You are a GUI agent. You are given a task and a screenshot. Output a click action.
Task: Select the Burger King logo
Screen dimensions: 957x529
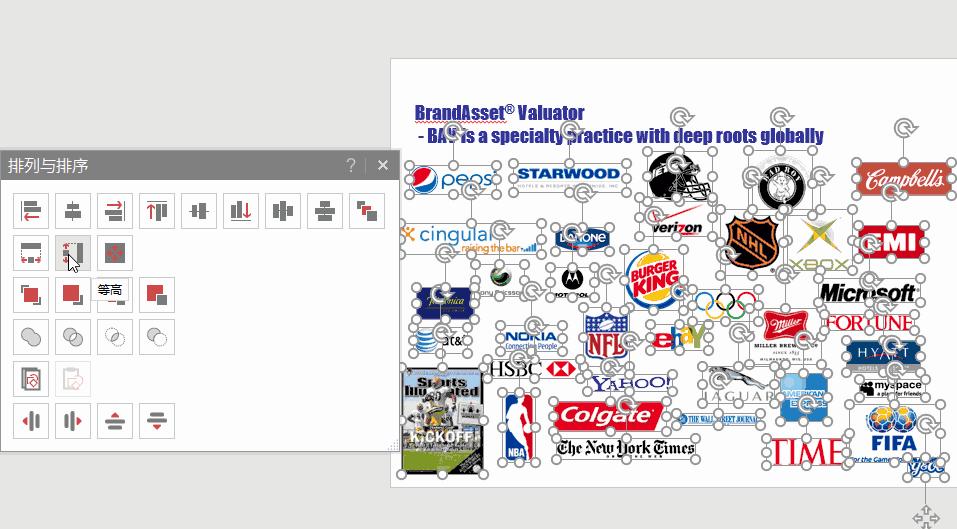tap(654, 281)
